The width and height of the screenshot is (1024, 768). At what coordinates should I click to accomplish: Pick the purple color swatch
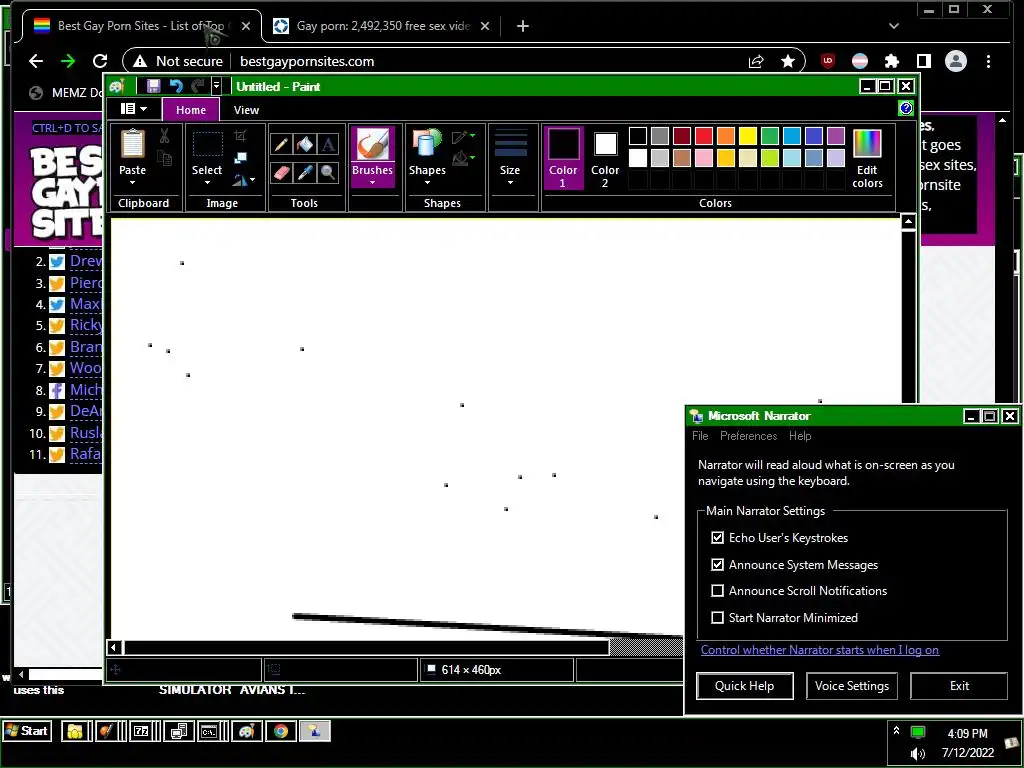tap(836, 136)
